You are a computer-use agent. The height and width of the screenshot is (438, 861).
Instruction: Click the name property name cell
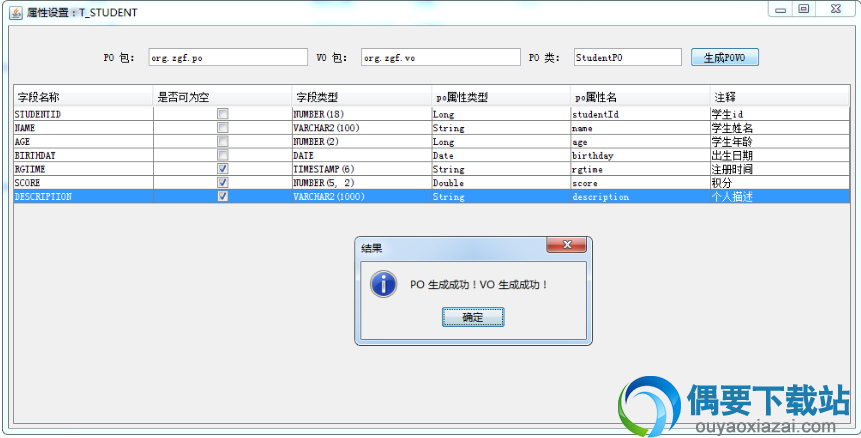(640, 128)
